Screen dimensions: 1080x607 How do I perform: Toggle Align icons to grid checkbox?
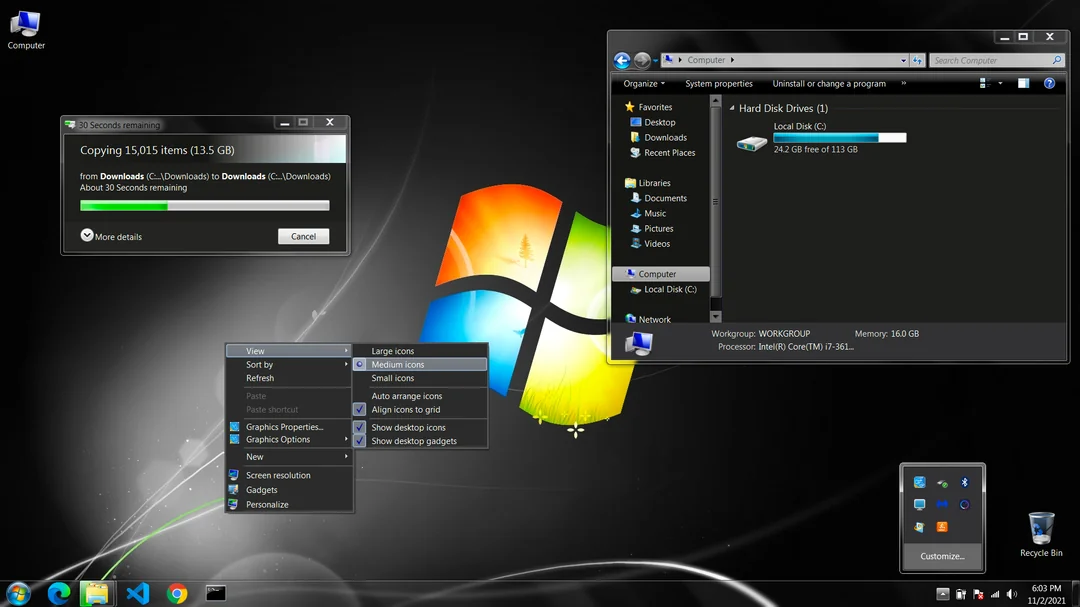tap(360, 409)
